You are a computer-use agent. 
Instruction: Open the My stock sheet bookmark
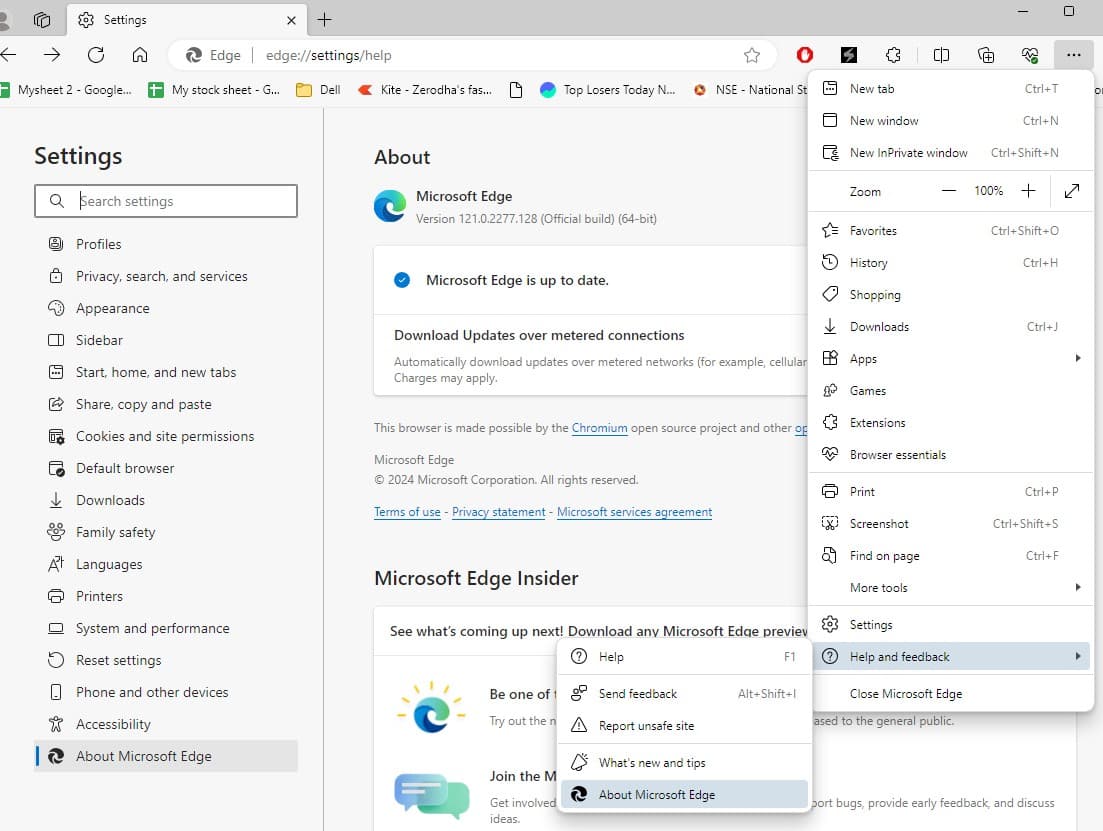coord(214,89)
